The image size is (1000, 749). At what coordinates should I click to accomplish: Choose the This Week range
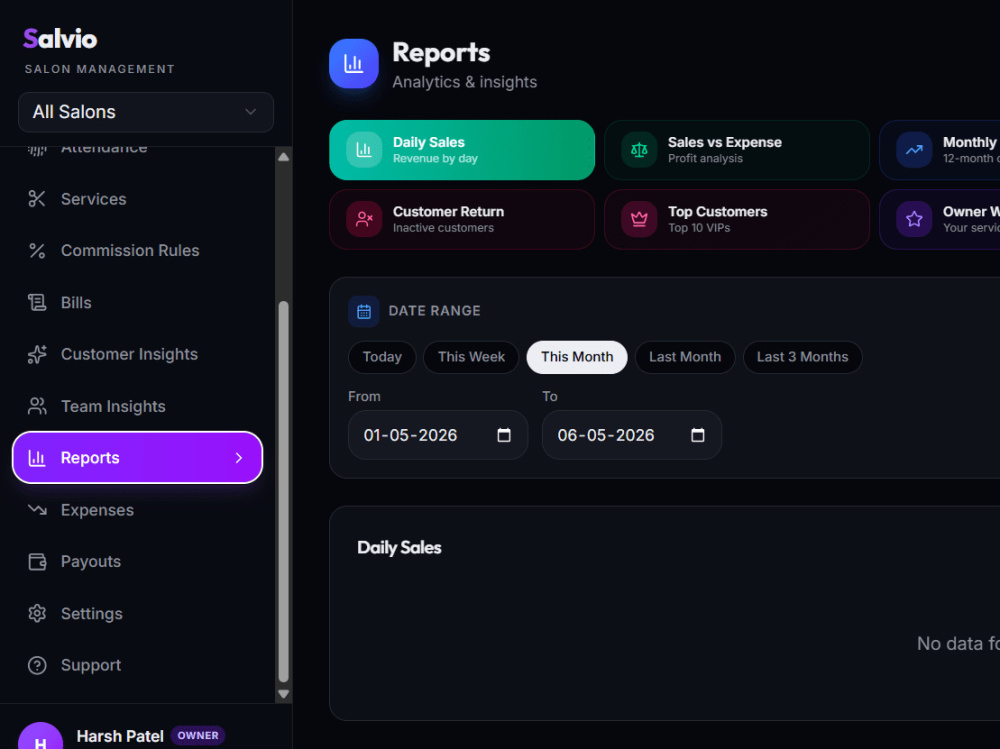click(471, 357)
